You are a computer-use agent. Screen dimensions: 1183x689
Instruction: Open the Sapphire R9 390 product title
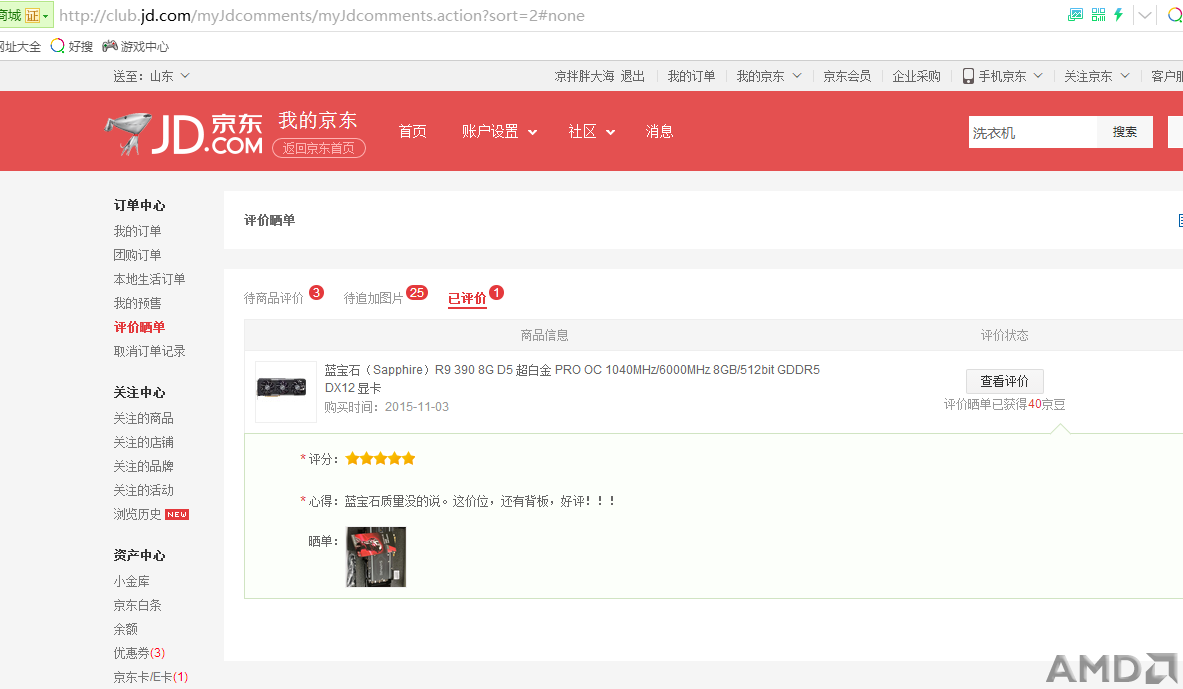tap(572, 379)
